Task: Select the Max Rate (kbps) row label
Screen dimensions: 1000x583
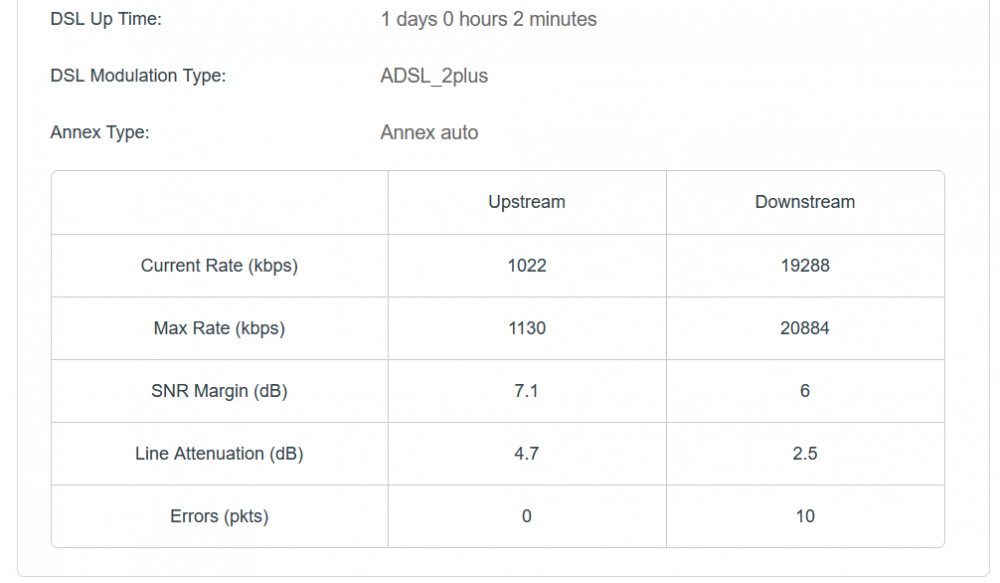Action: tap(219, 328)
